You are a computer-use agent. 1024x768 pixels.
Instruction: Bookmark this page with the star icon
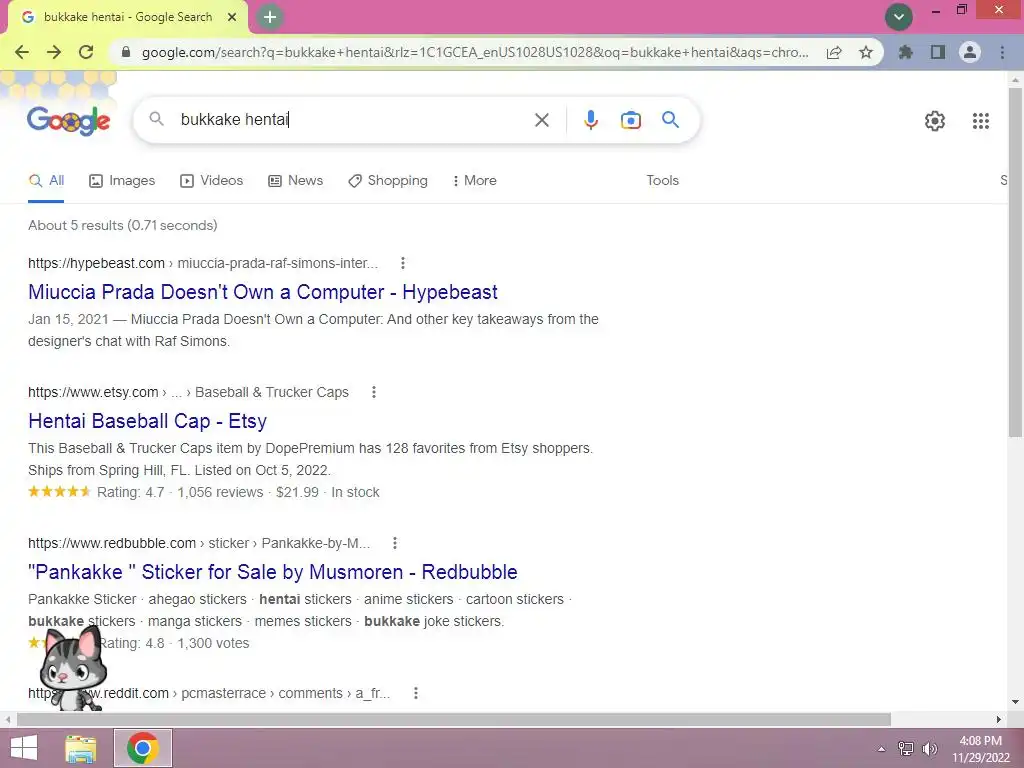(866, 52)
